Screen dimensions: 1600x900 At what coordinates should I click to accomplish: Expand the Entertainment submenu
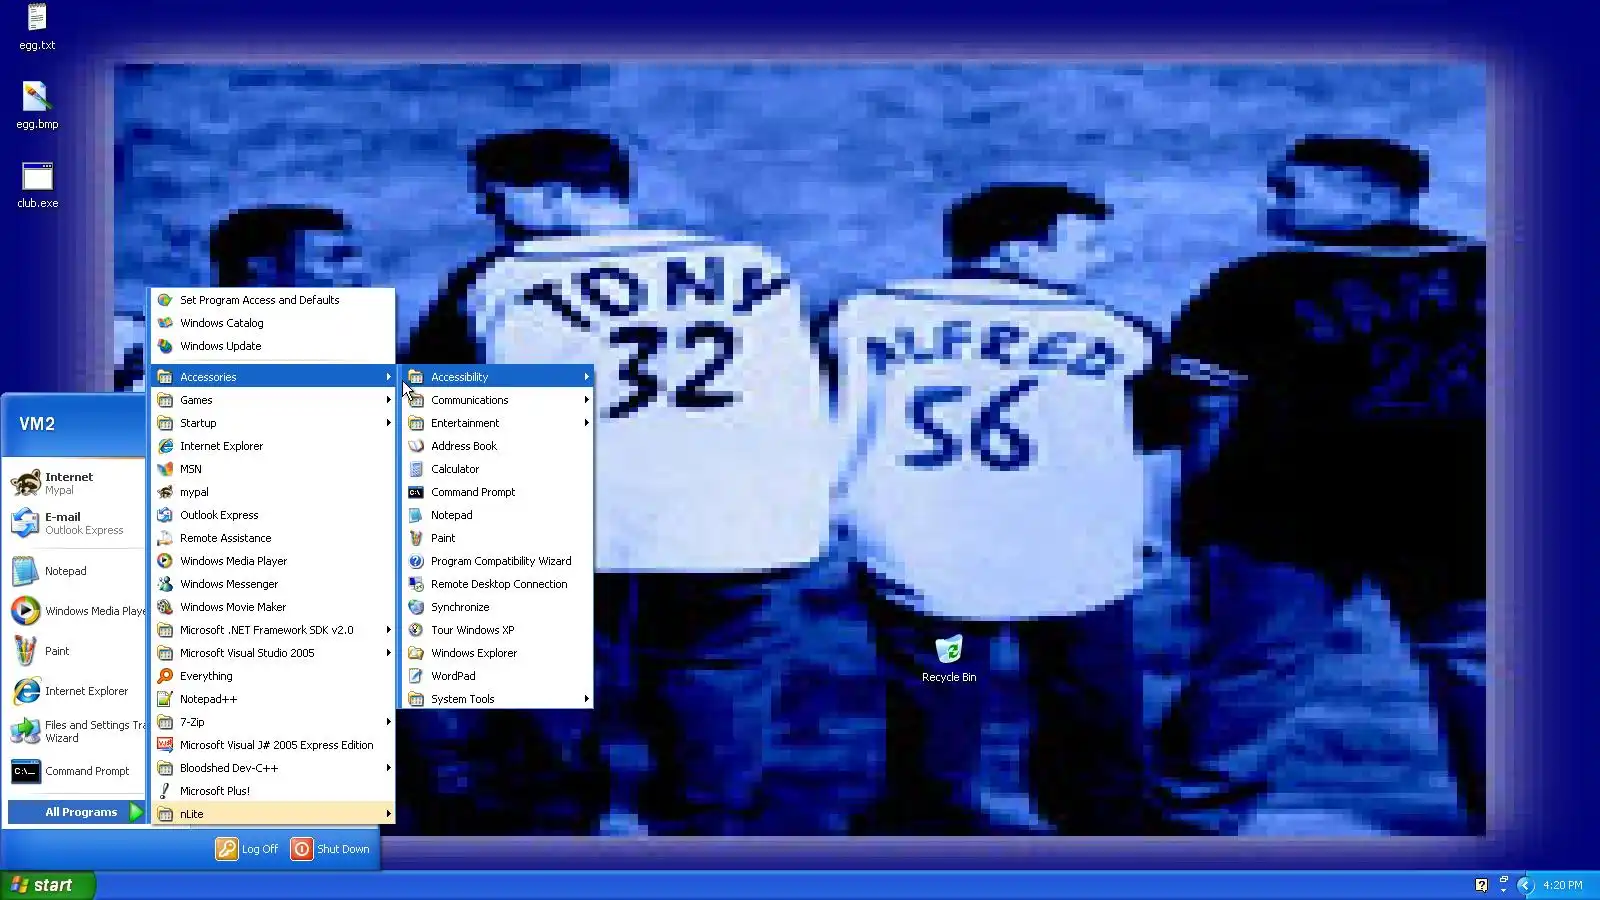tap(498, 423)
